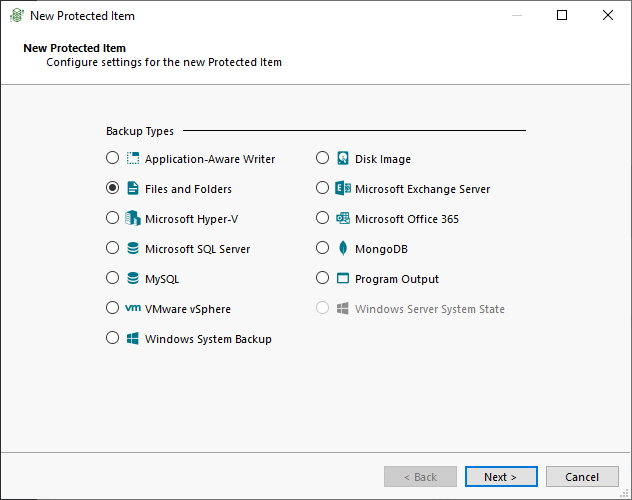Screen dimensions: 632x500
Task: Click the "Microsoft Exchange Server" label
Action: pos(422,189)
